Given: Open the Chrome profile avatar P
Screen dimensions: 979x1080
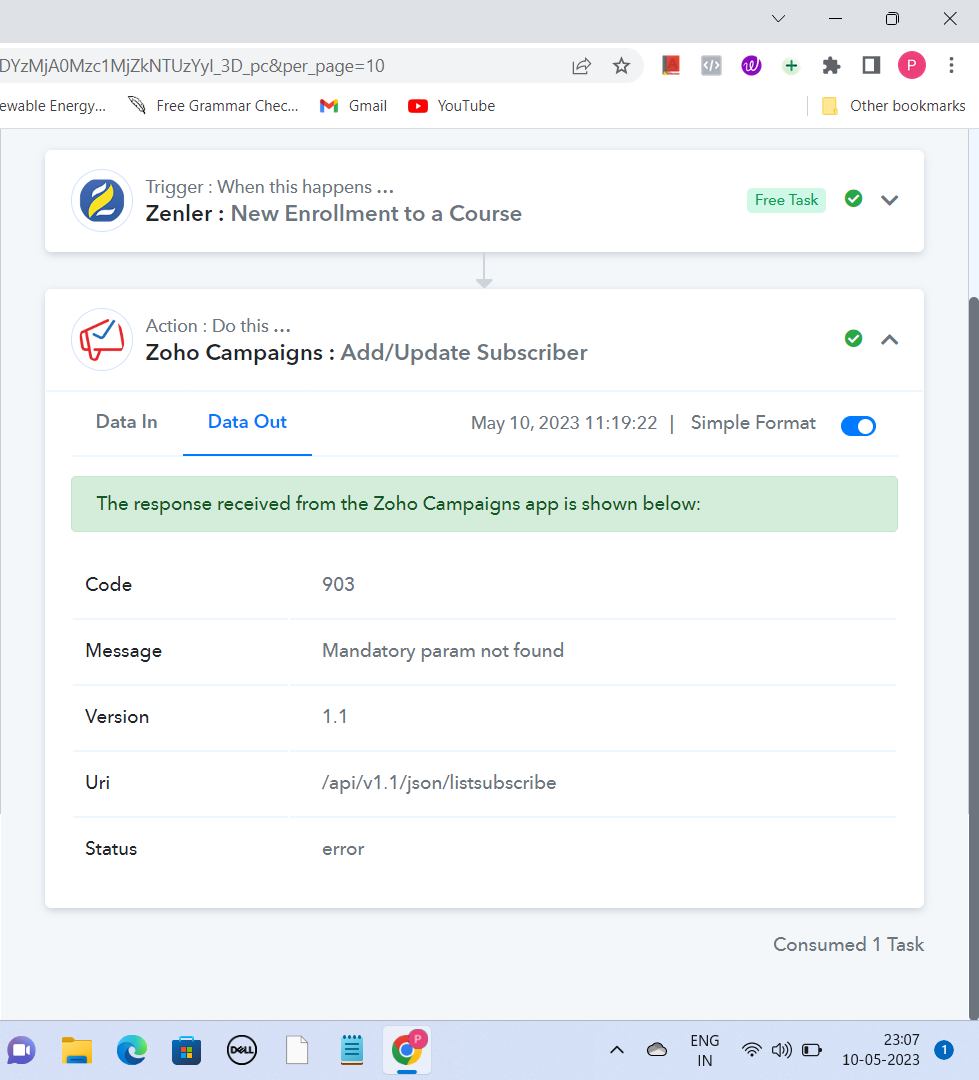Looking at the screenshot, I should click(x=911, y=65).
